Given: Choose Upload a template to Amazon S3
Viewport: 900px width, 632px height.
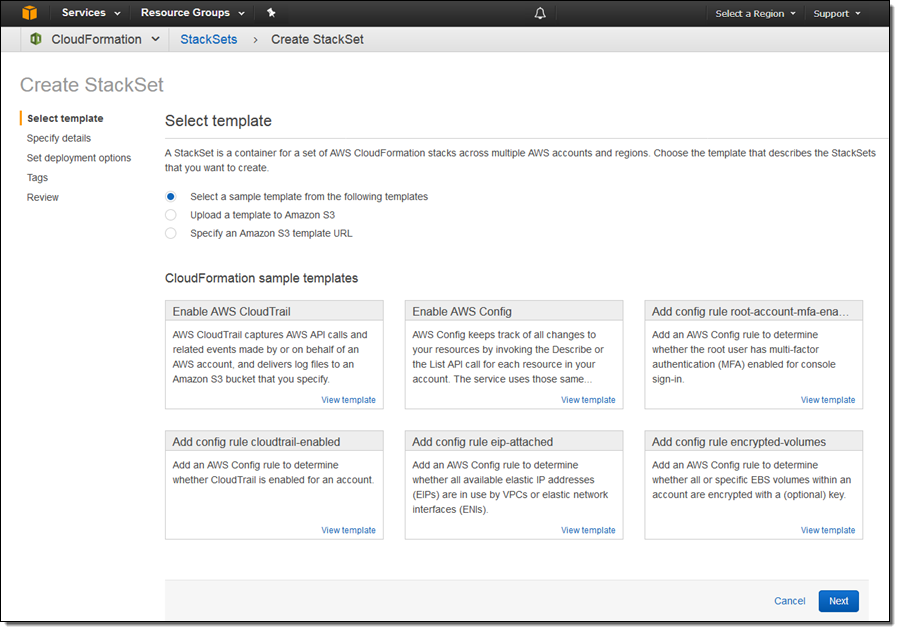Looking at the screenshot, I should tap(171, 215).
